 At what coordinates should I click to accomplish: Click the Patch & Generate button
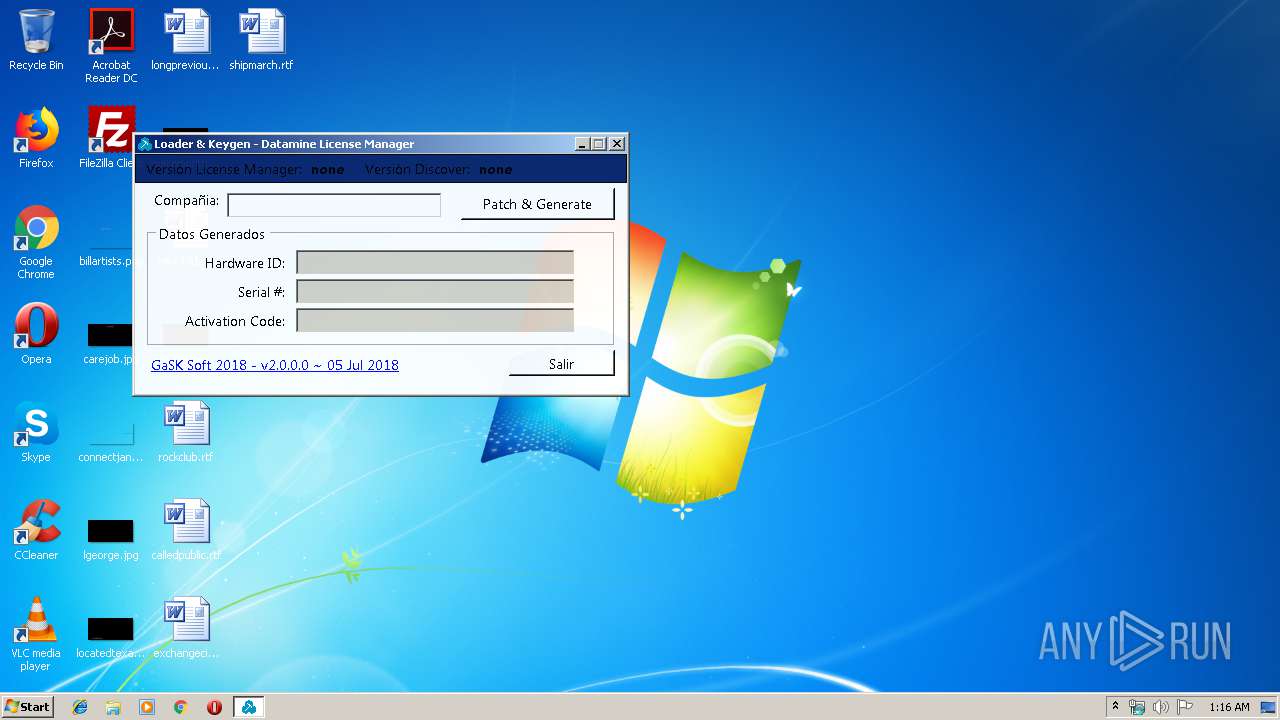[537, 204]
